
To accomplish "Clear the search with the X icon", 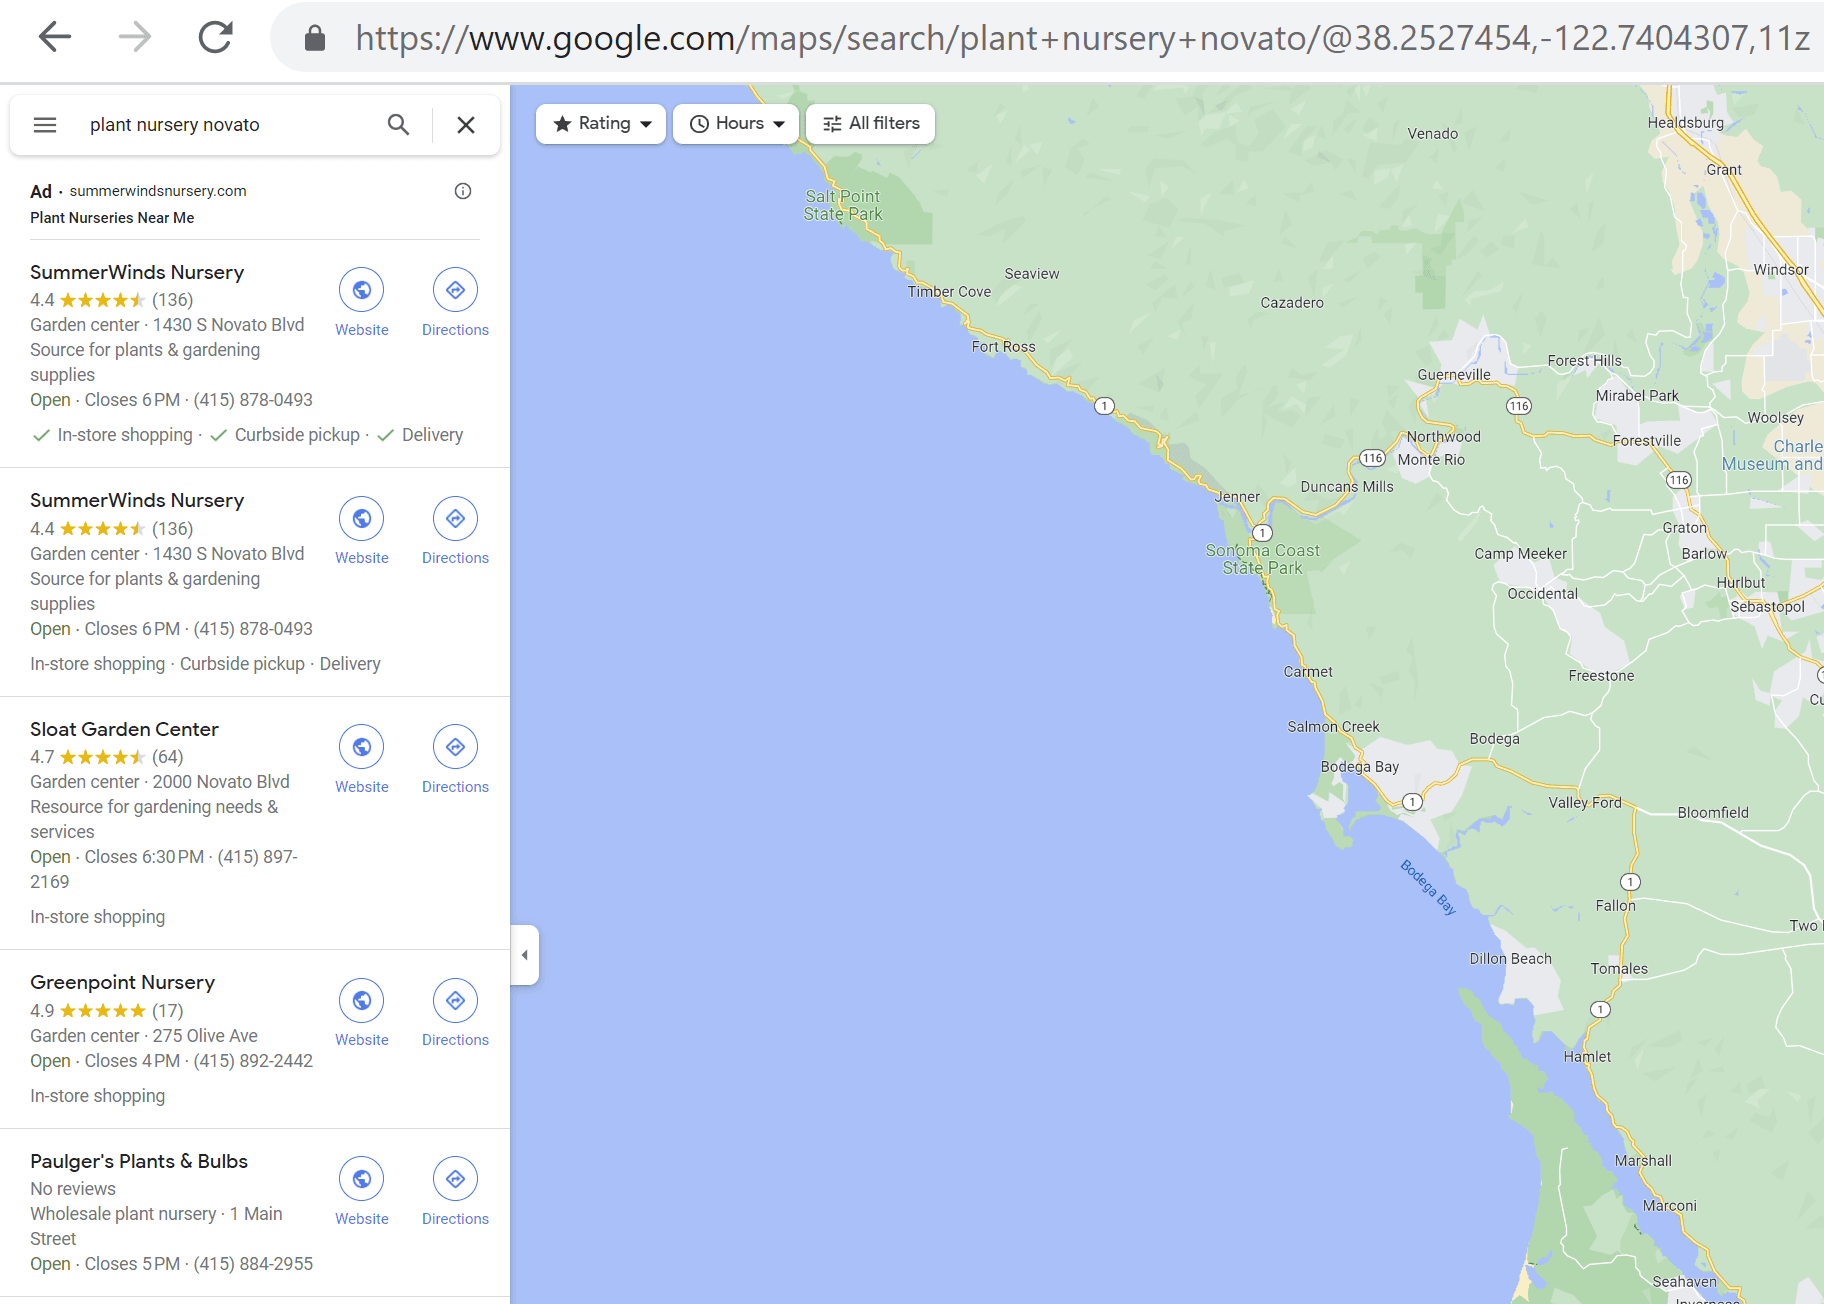I will [466, 125].
